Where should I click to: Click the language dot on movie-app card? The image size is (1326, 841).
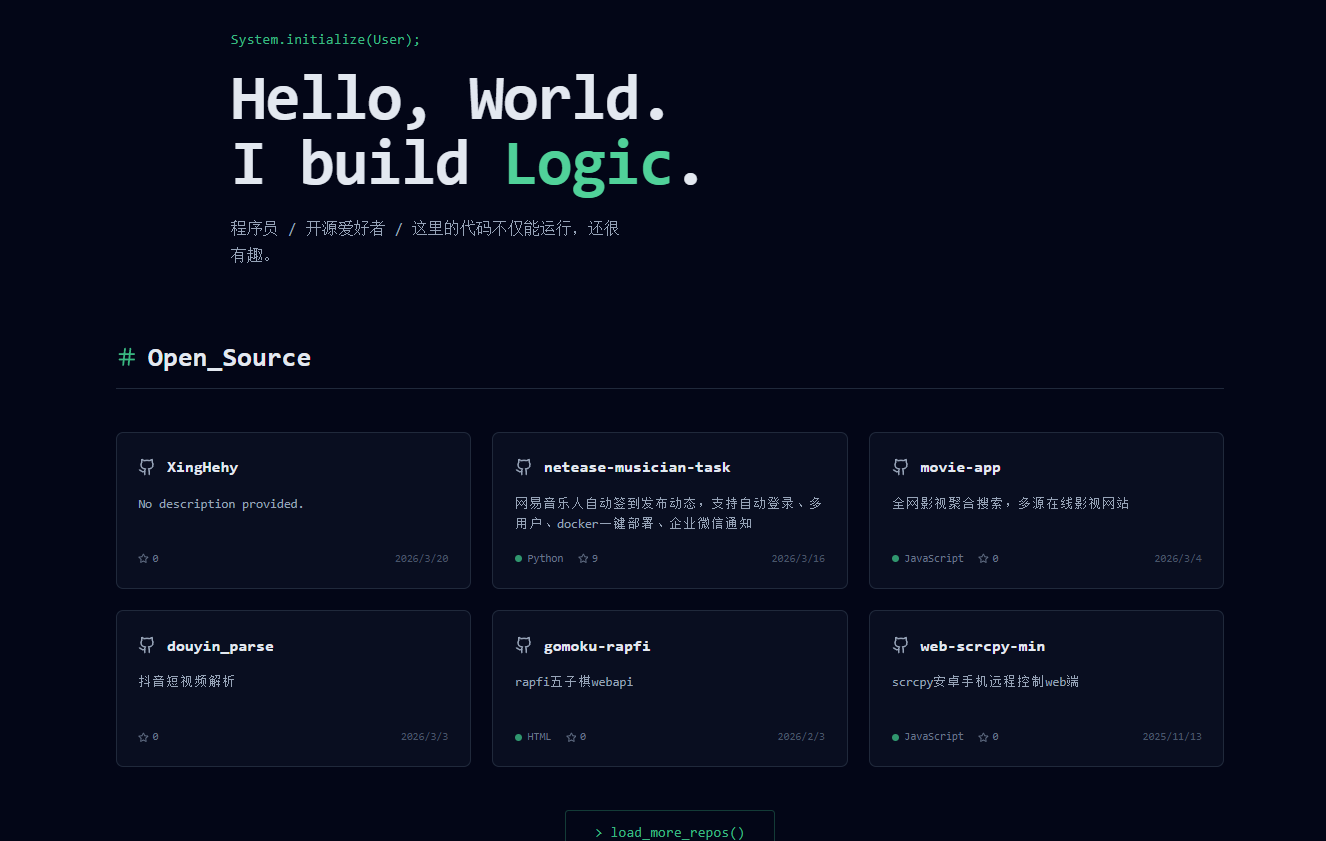point(895,559)
